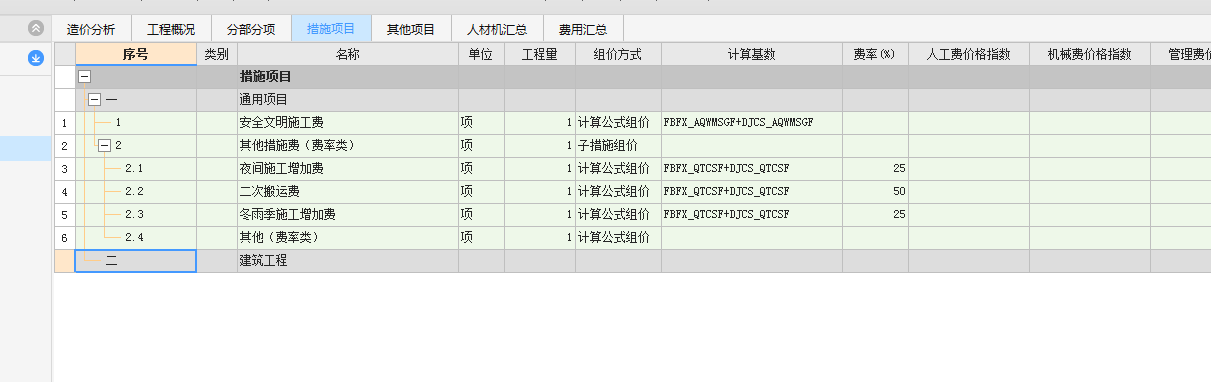1211x382 pixels.
Task: Click the rate 25 for 夜间施工增加费
Action: (x=875, y=168)
